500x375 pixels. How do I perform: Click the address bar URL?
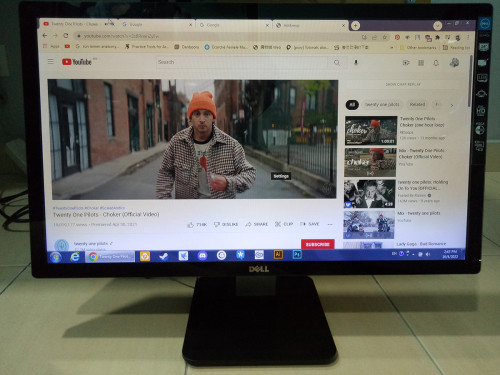(121, 36)
